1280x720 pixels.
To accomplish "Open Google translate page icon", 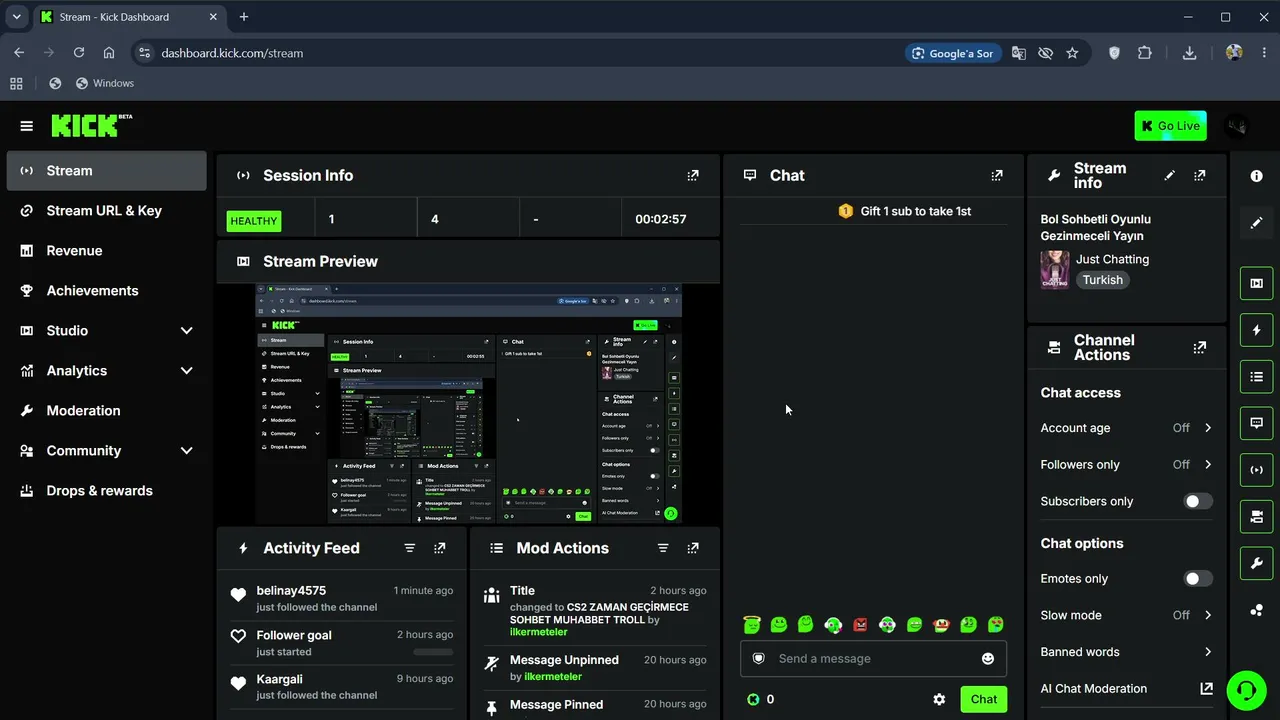I will click(x=1019, y=53).
